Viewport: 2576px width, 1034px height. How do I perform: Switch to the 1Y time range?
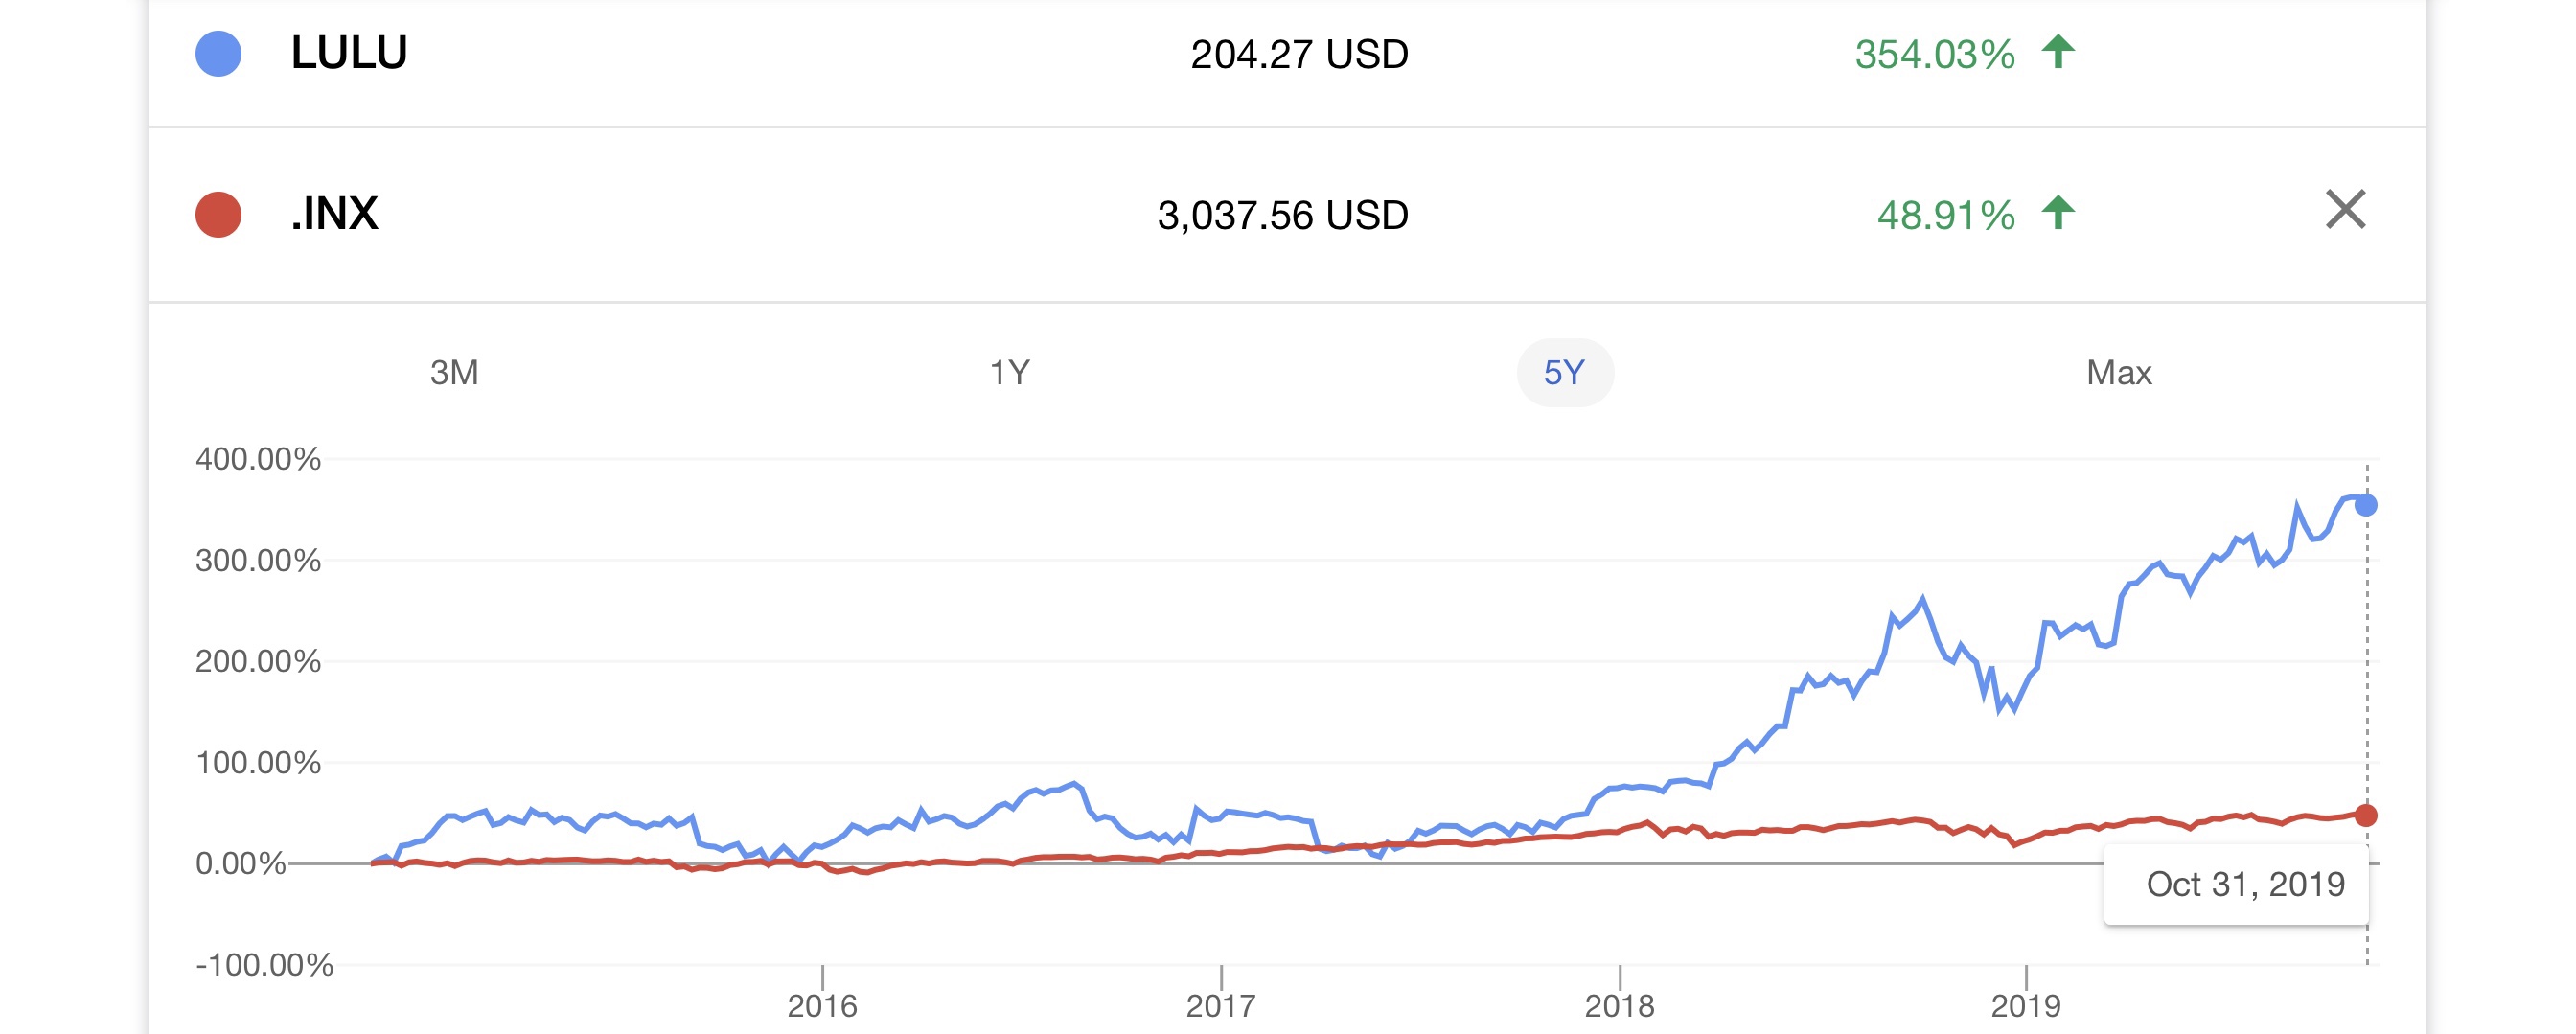[1009, 372]
